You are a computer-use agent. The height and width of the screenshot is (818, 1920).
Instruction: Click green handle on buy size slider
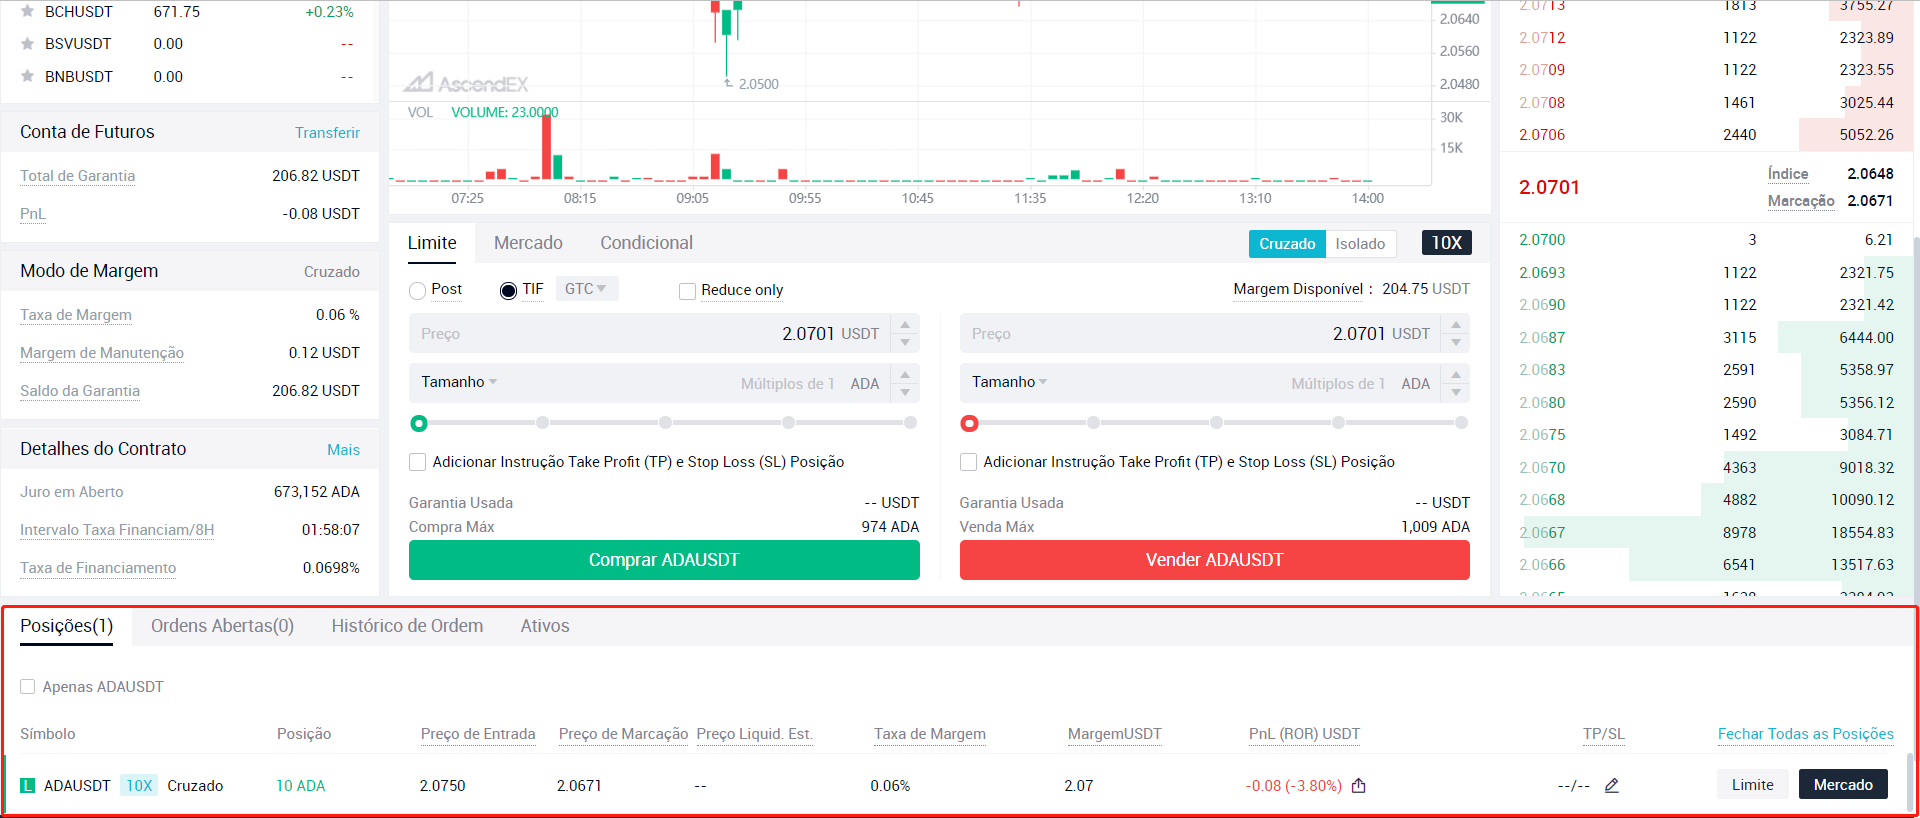(x=419, y=424)
